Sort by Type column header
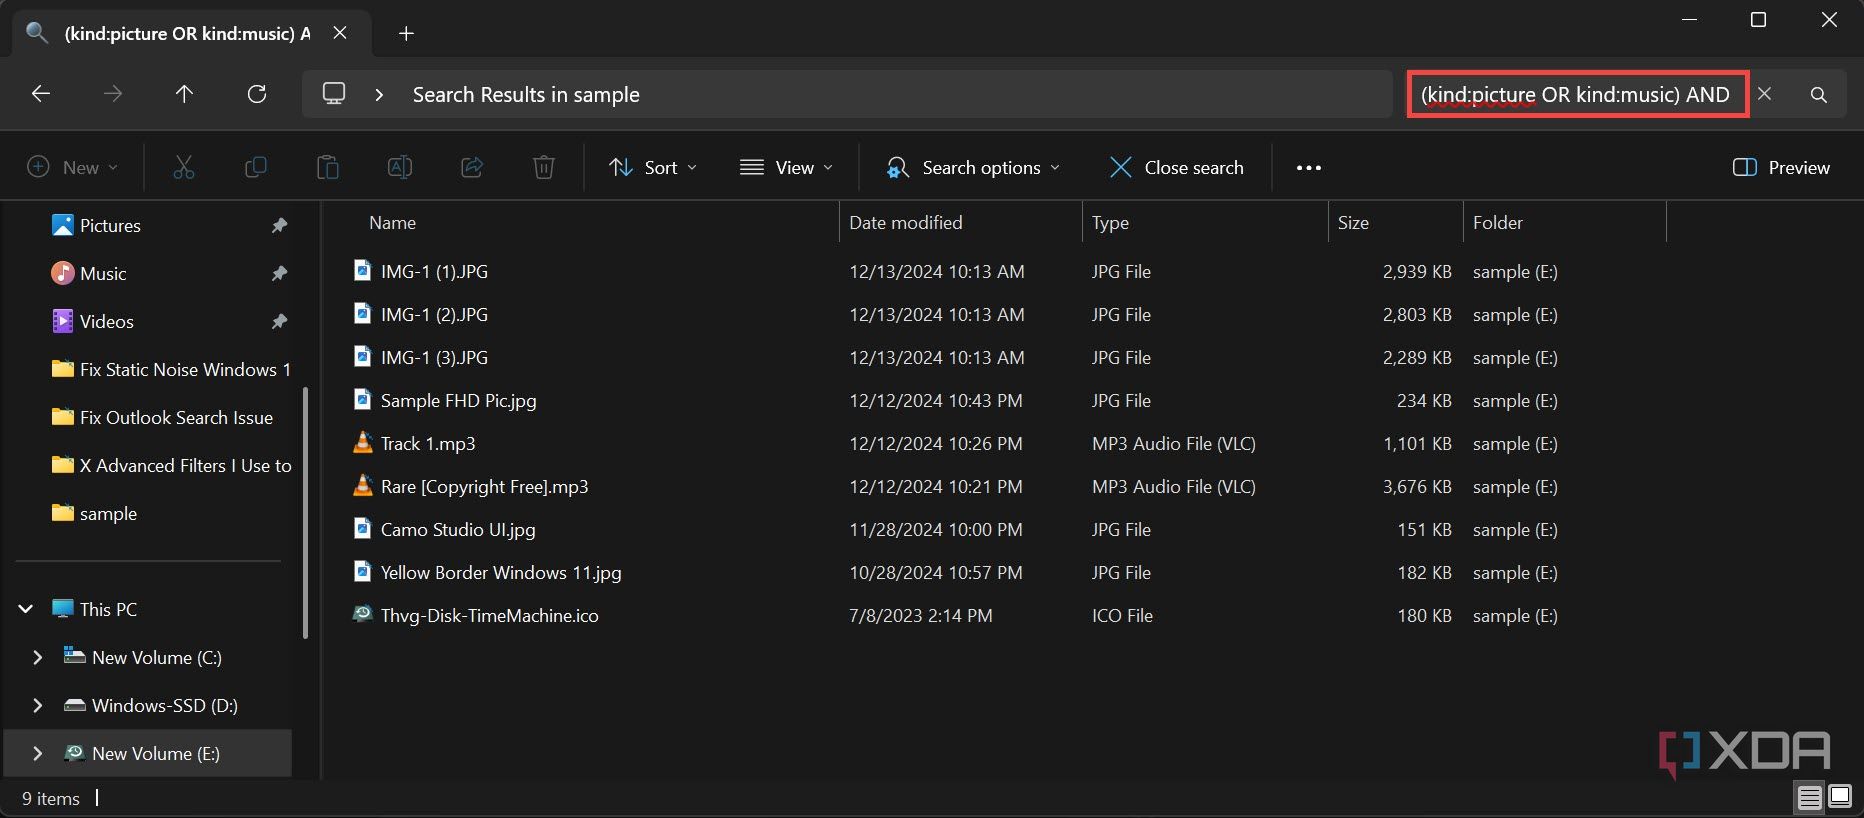The height and width of the screenshot is (818, 1864). tap(1110, 222)
